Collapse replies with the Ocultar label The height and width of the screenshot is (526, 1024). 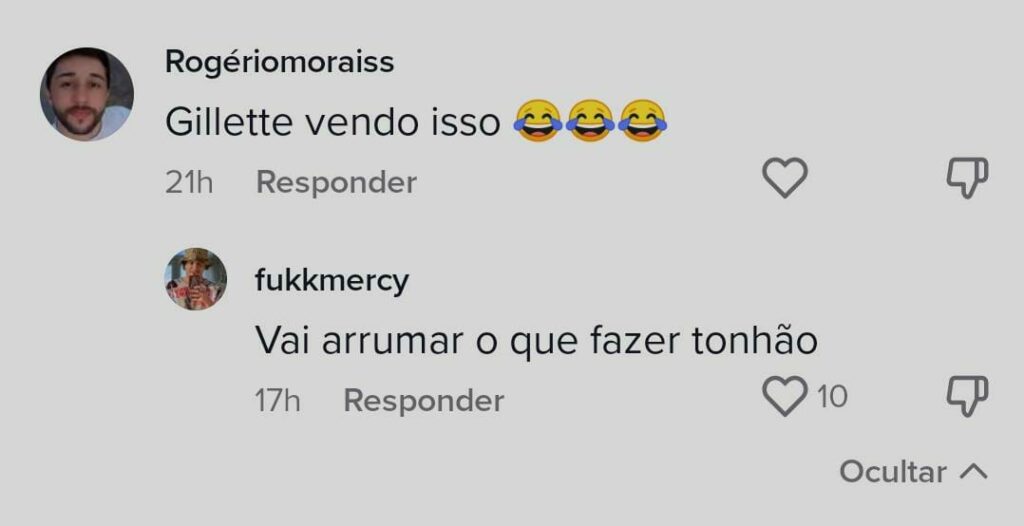click(893, 471)
